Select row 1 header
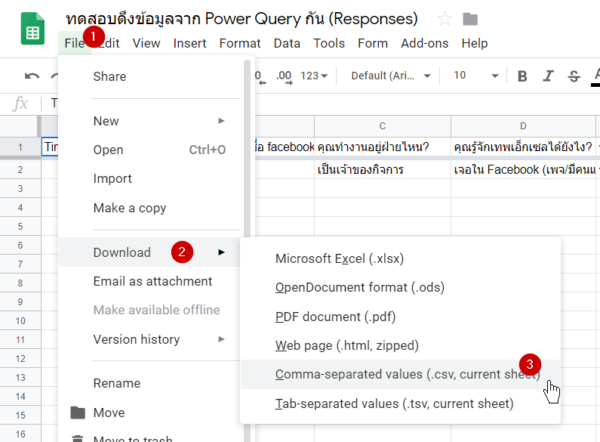Screen dimensions: 600x442 click(x=20, y=147)
